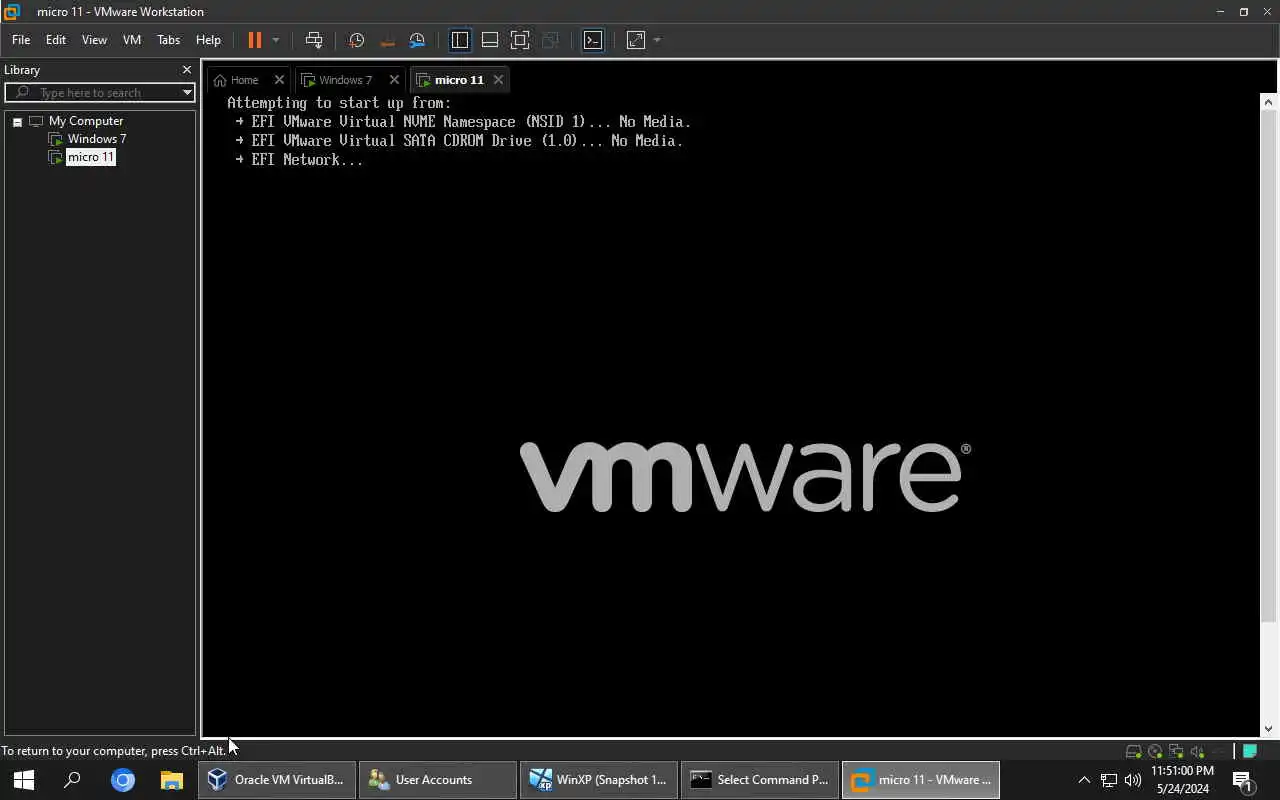Open the Edit menu
Viewport: 1280px width, 800px height.
[x=56, y=40]
